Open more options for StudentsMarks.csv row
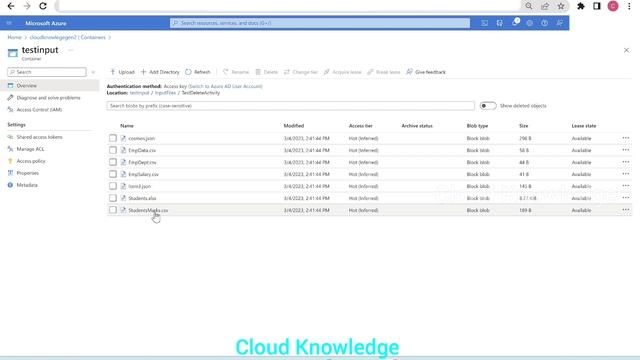 (x=626, y=210)
